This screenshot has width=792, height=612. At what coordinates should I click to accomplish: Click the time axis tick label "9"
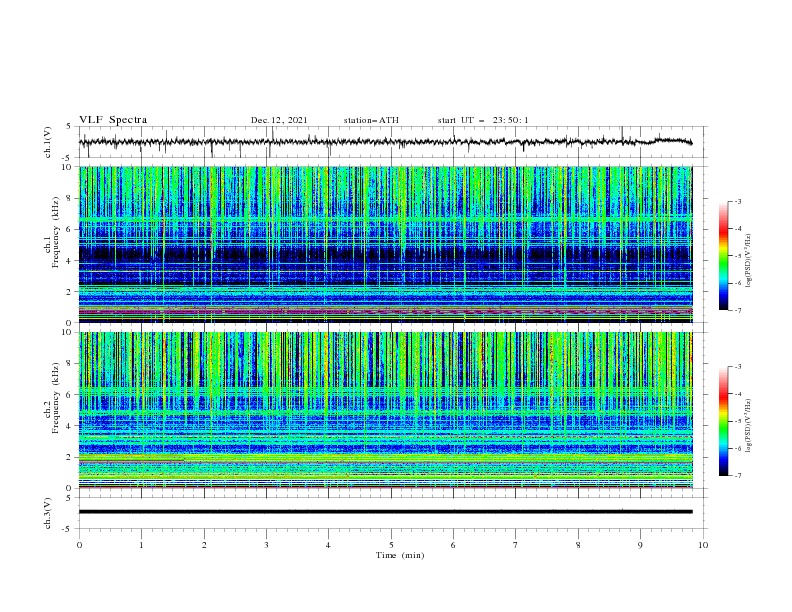(x=640, y=545)
